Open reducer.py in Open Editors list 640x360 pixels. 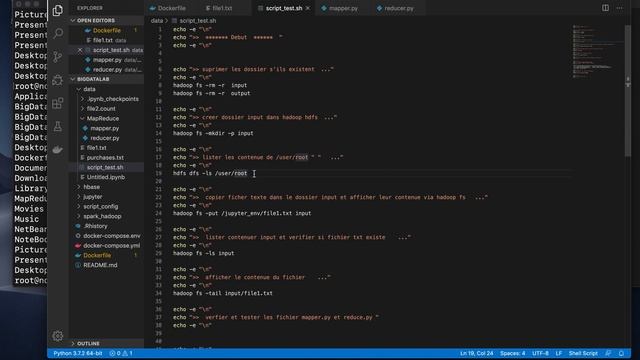pyautogui.click(x=107, y=69)
